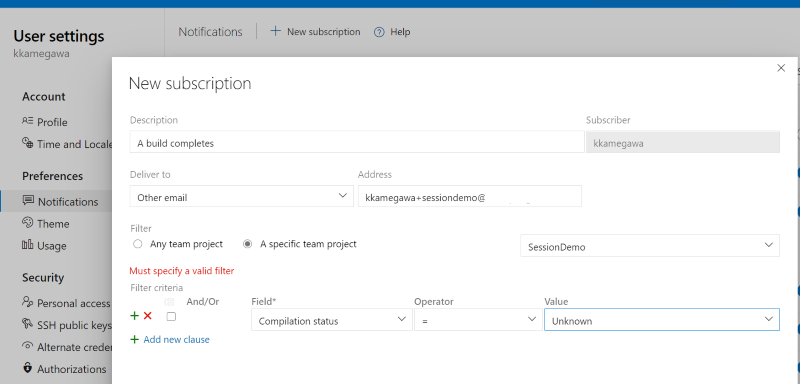The width and height of the screenshot is (800, 384).
Task: Select A specific team project radio button
Action: [247, 244]
